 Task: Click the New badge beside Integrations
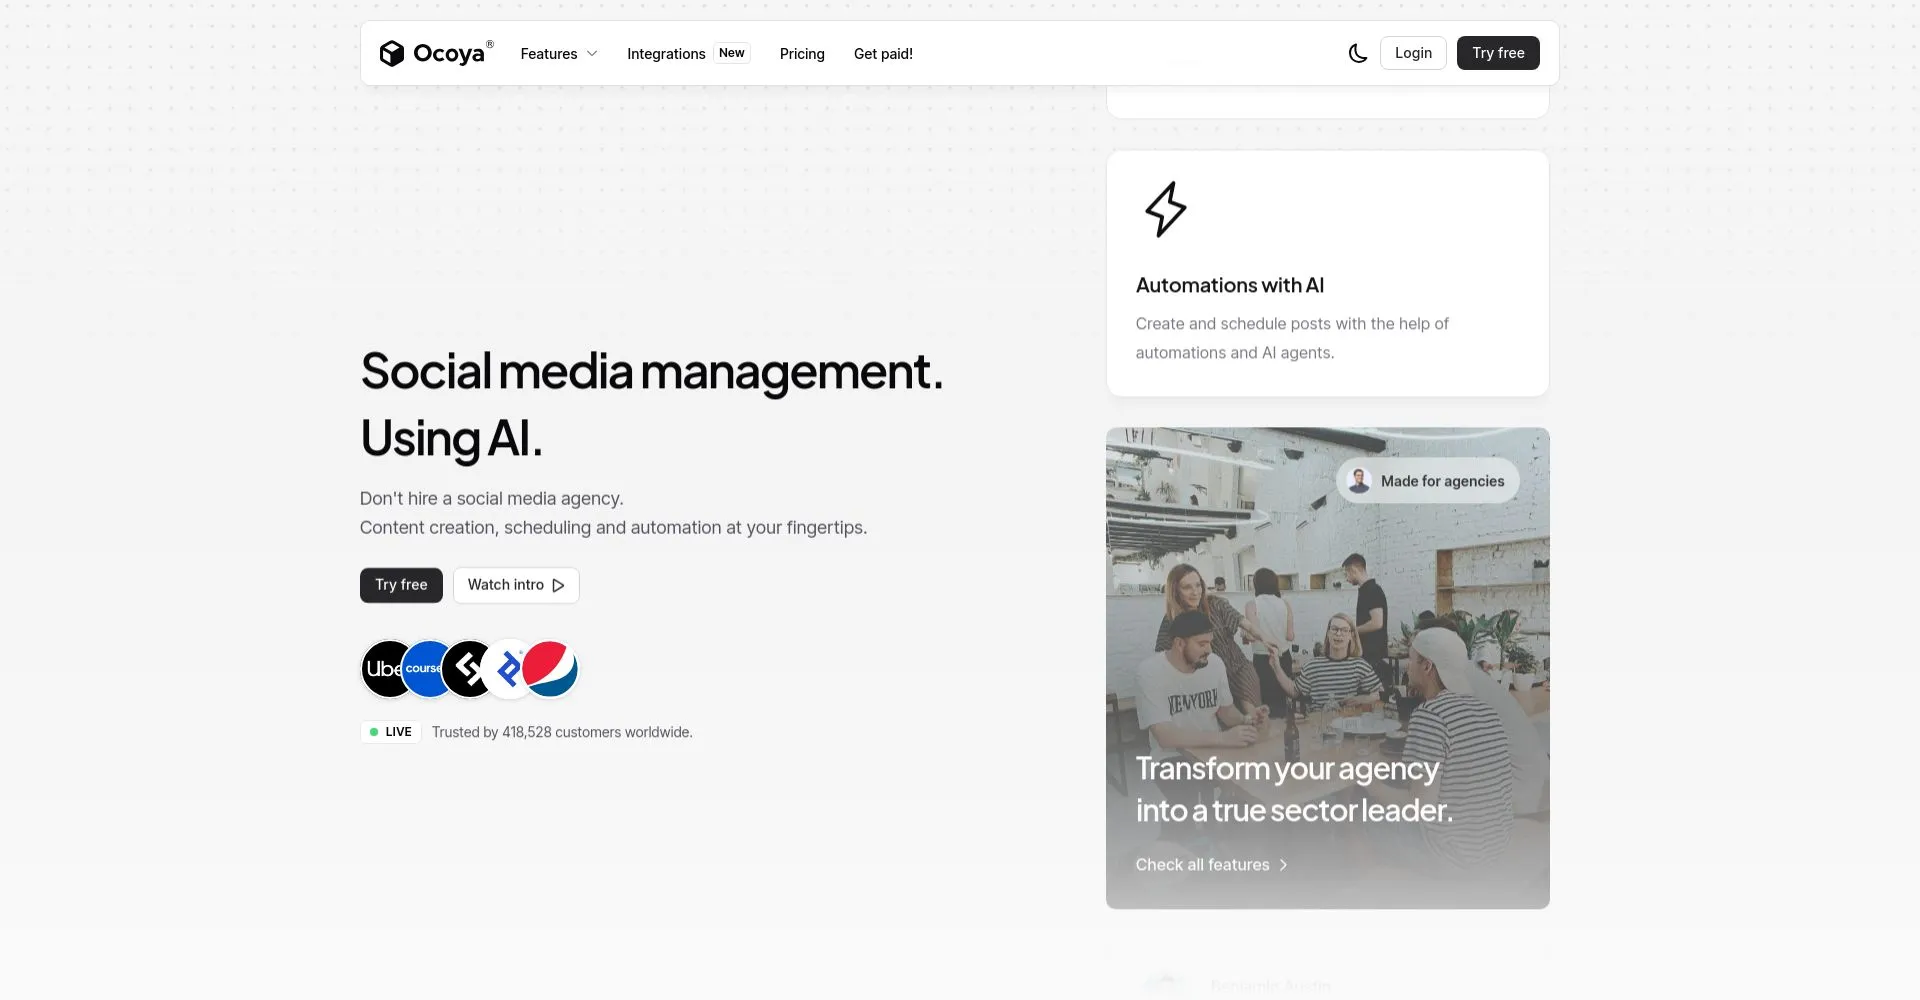(732, 53)
